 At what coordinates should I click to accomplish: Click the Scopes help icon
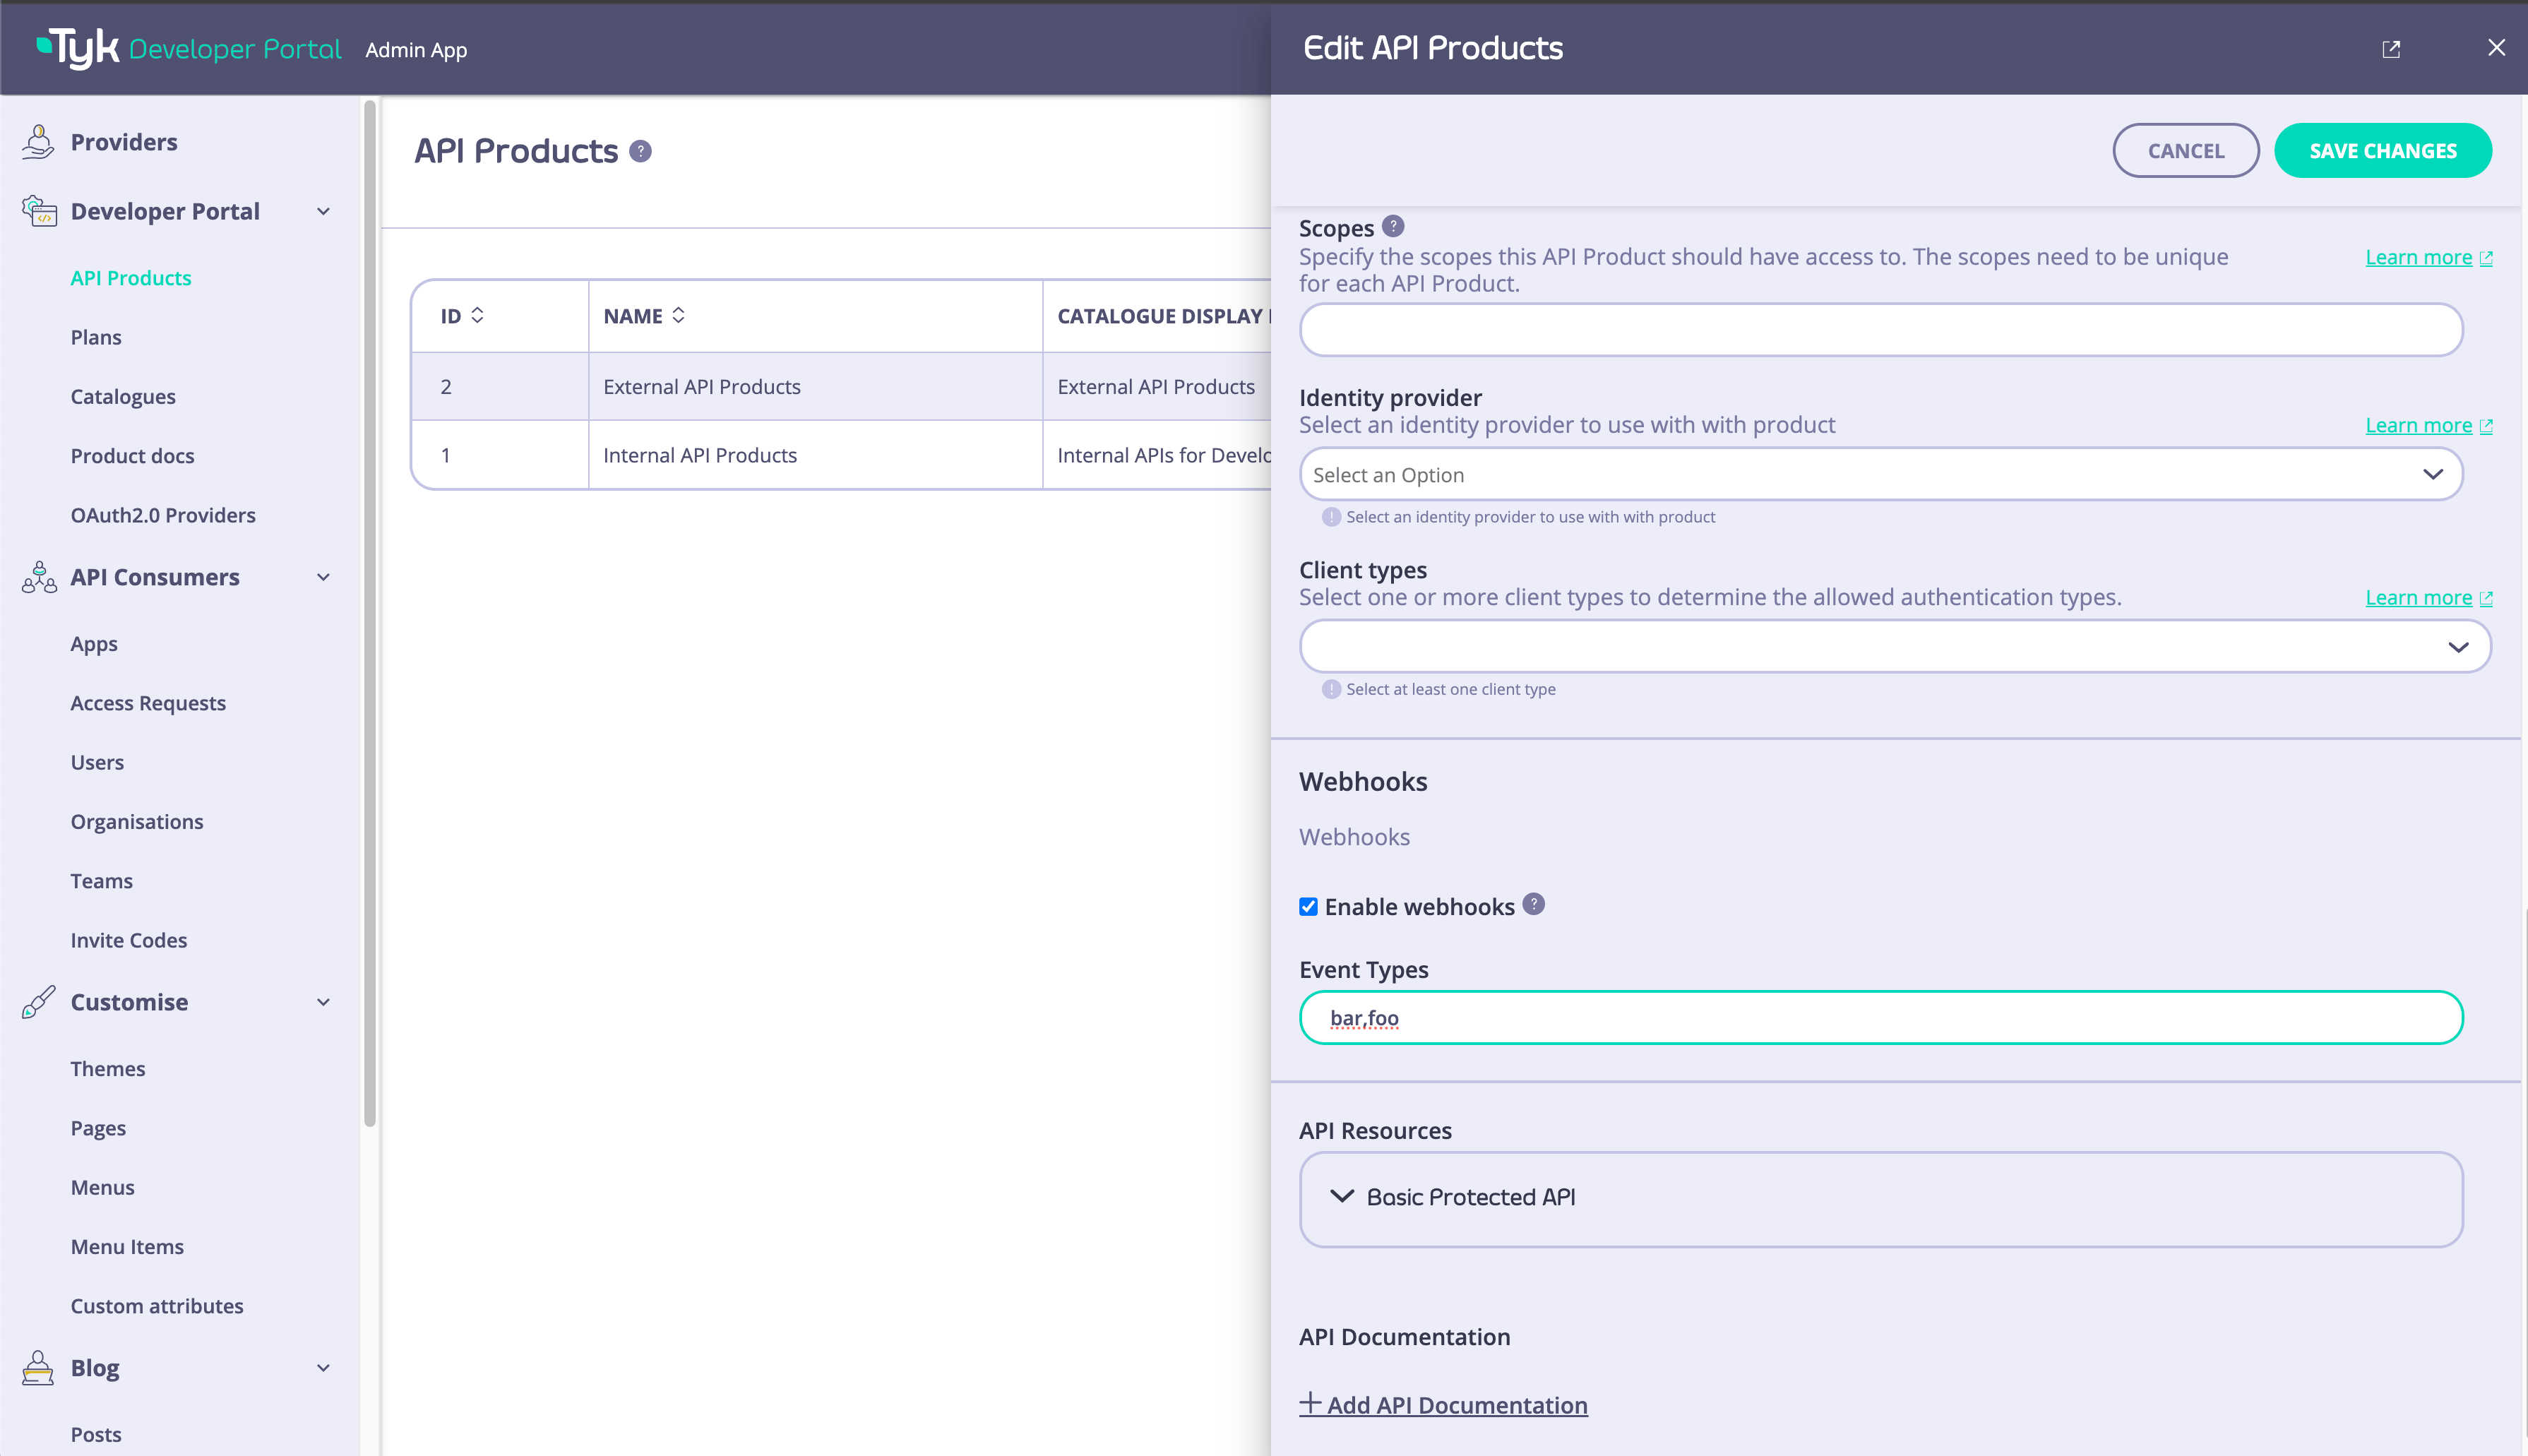1393,227
